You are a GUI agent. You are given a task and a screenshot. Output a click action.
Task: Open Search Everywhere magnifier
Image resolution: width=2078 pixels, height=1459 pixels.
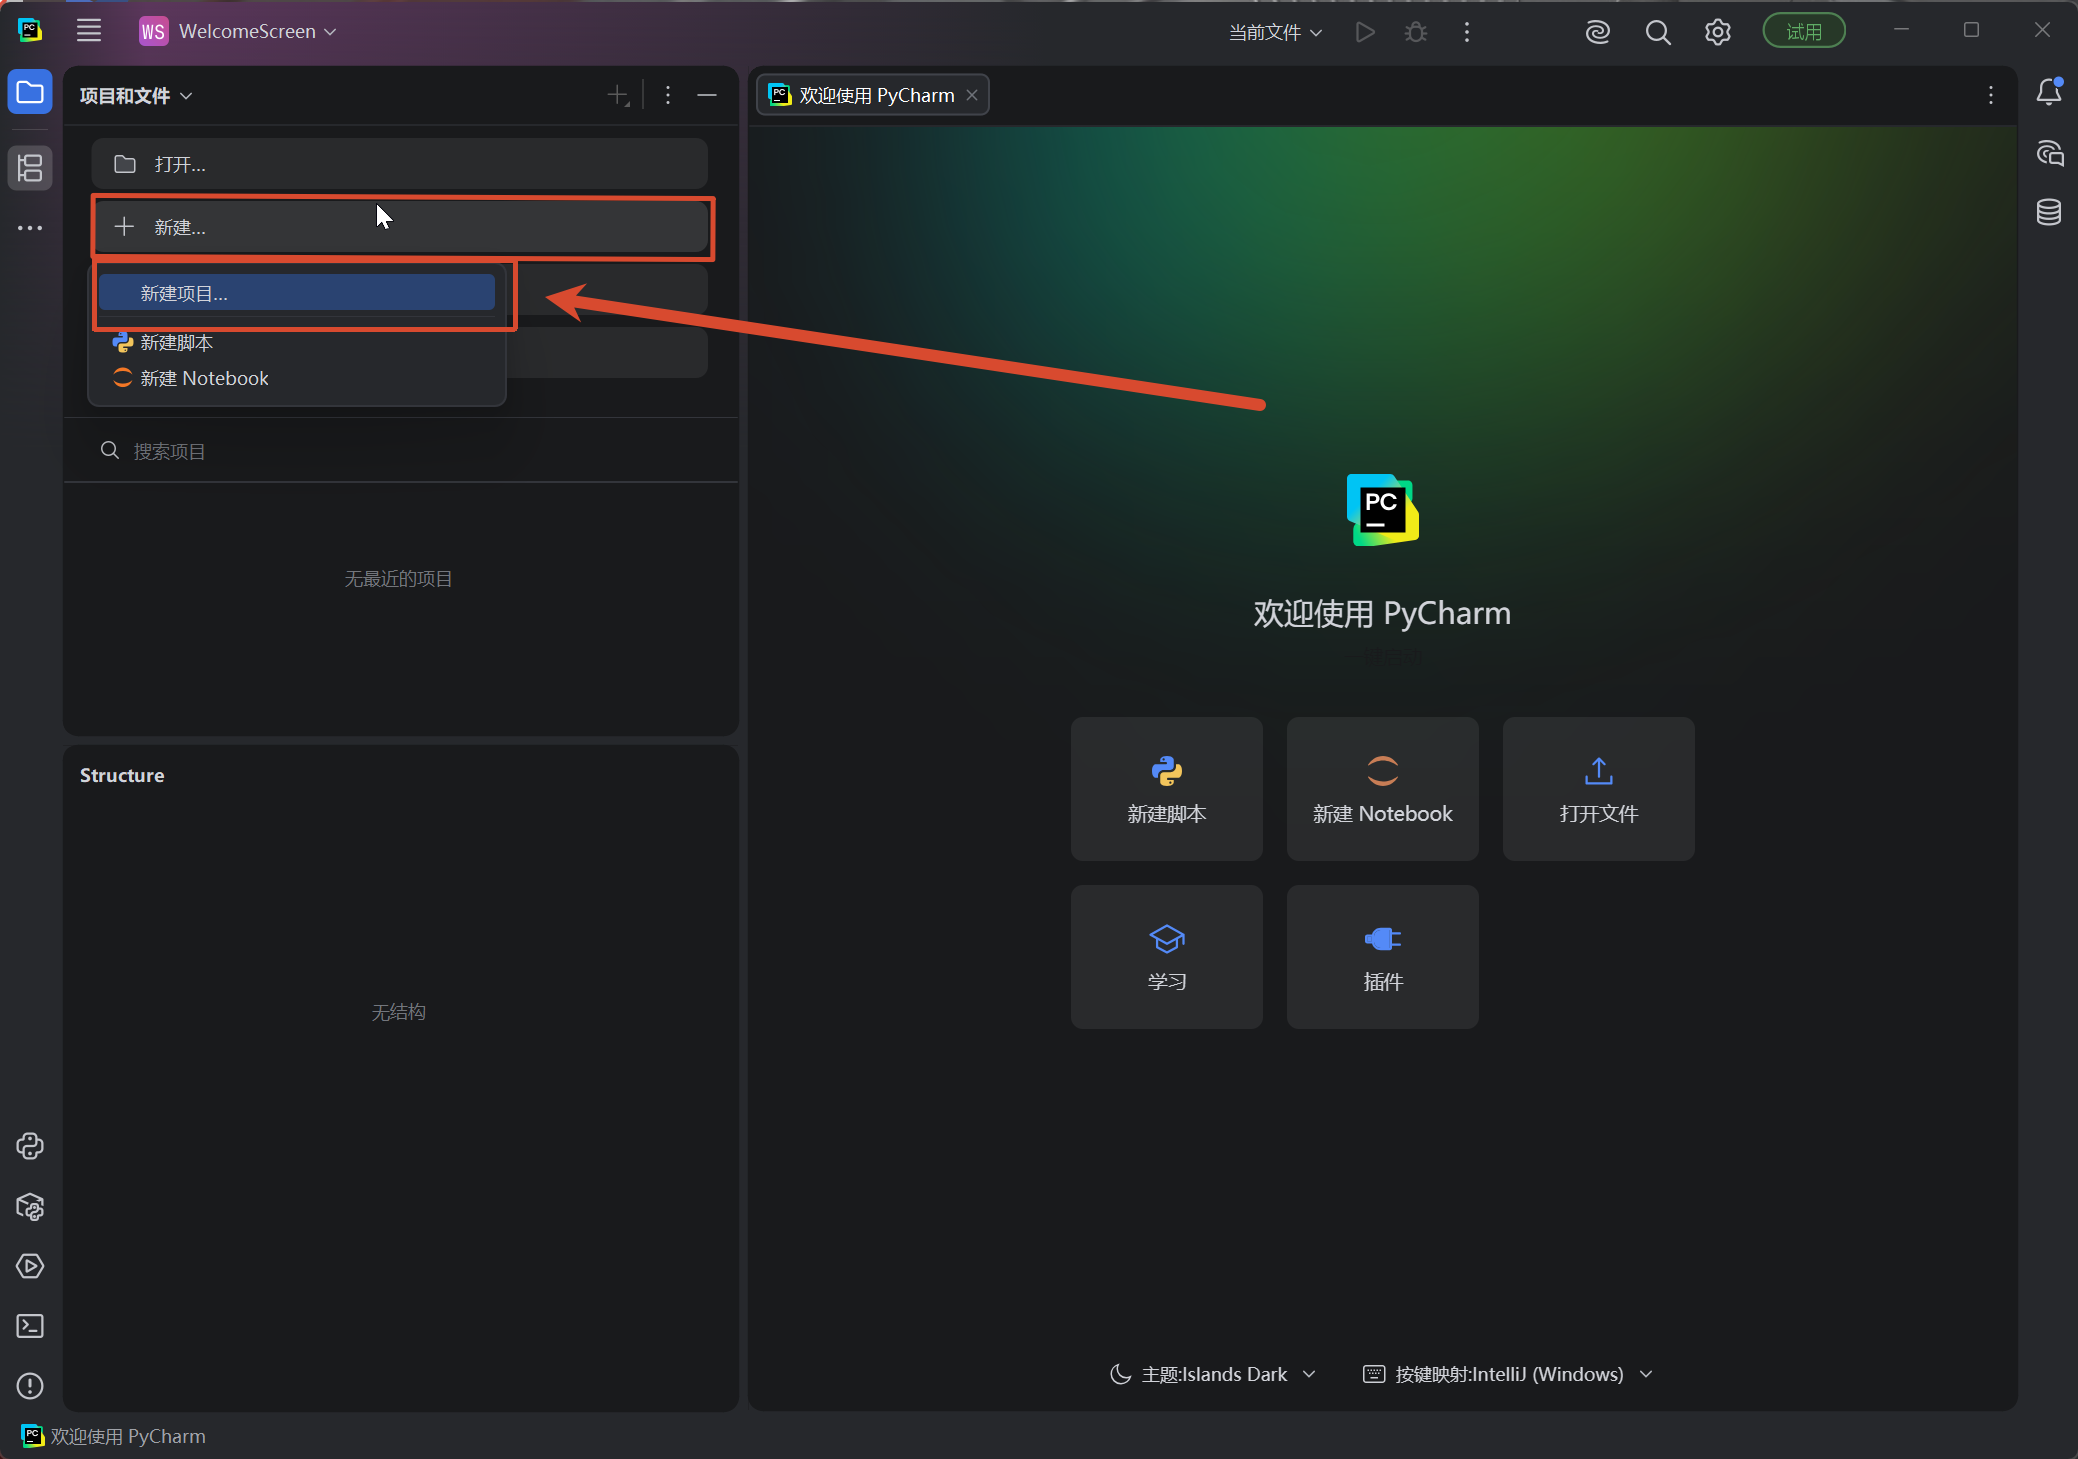[x=1658, y=32]
